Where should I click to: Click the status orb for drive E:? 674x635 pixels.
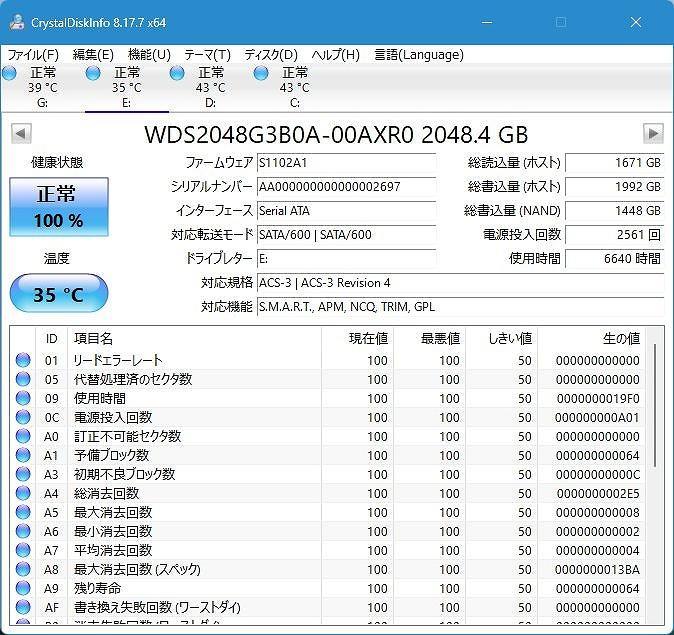coord(93,74)
